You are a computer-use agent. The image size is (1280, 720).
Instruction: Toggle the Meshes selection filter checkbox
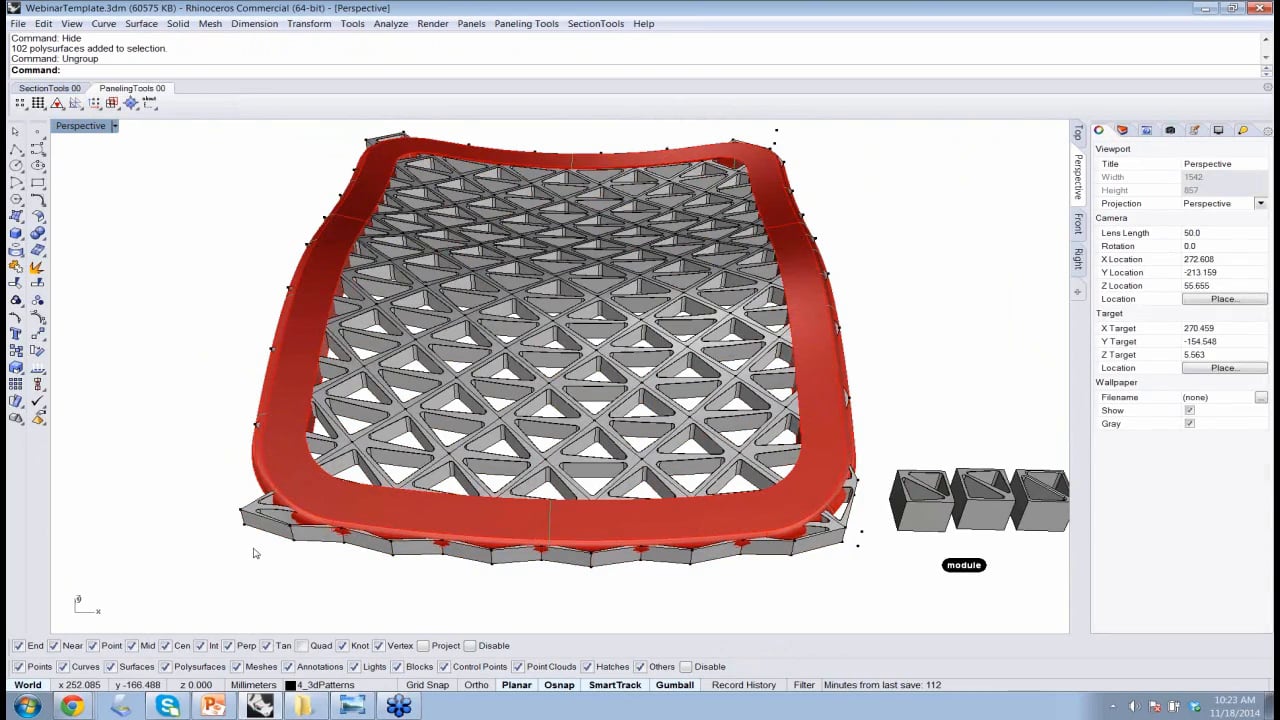tap(237, 667)
